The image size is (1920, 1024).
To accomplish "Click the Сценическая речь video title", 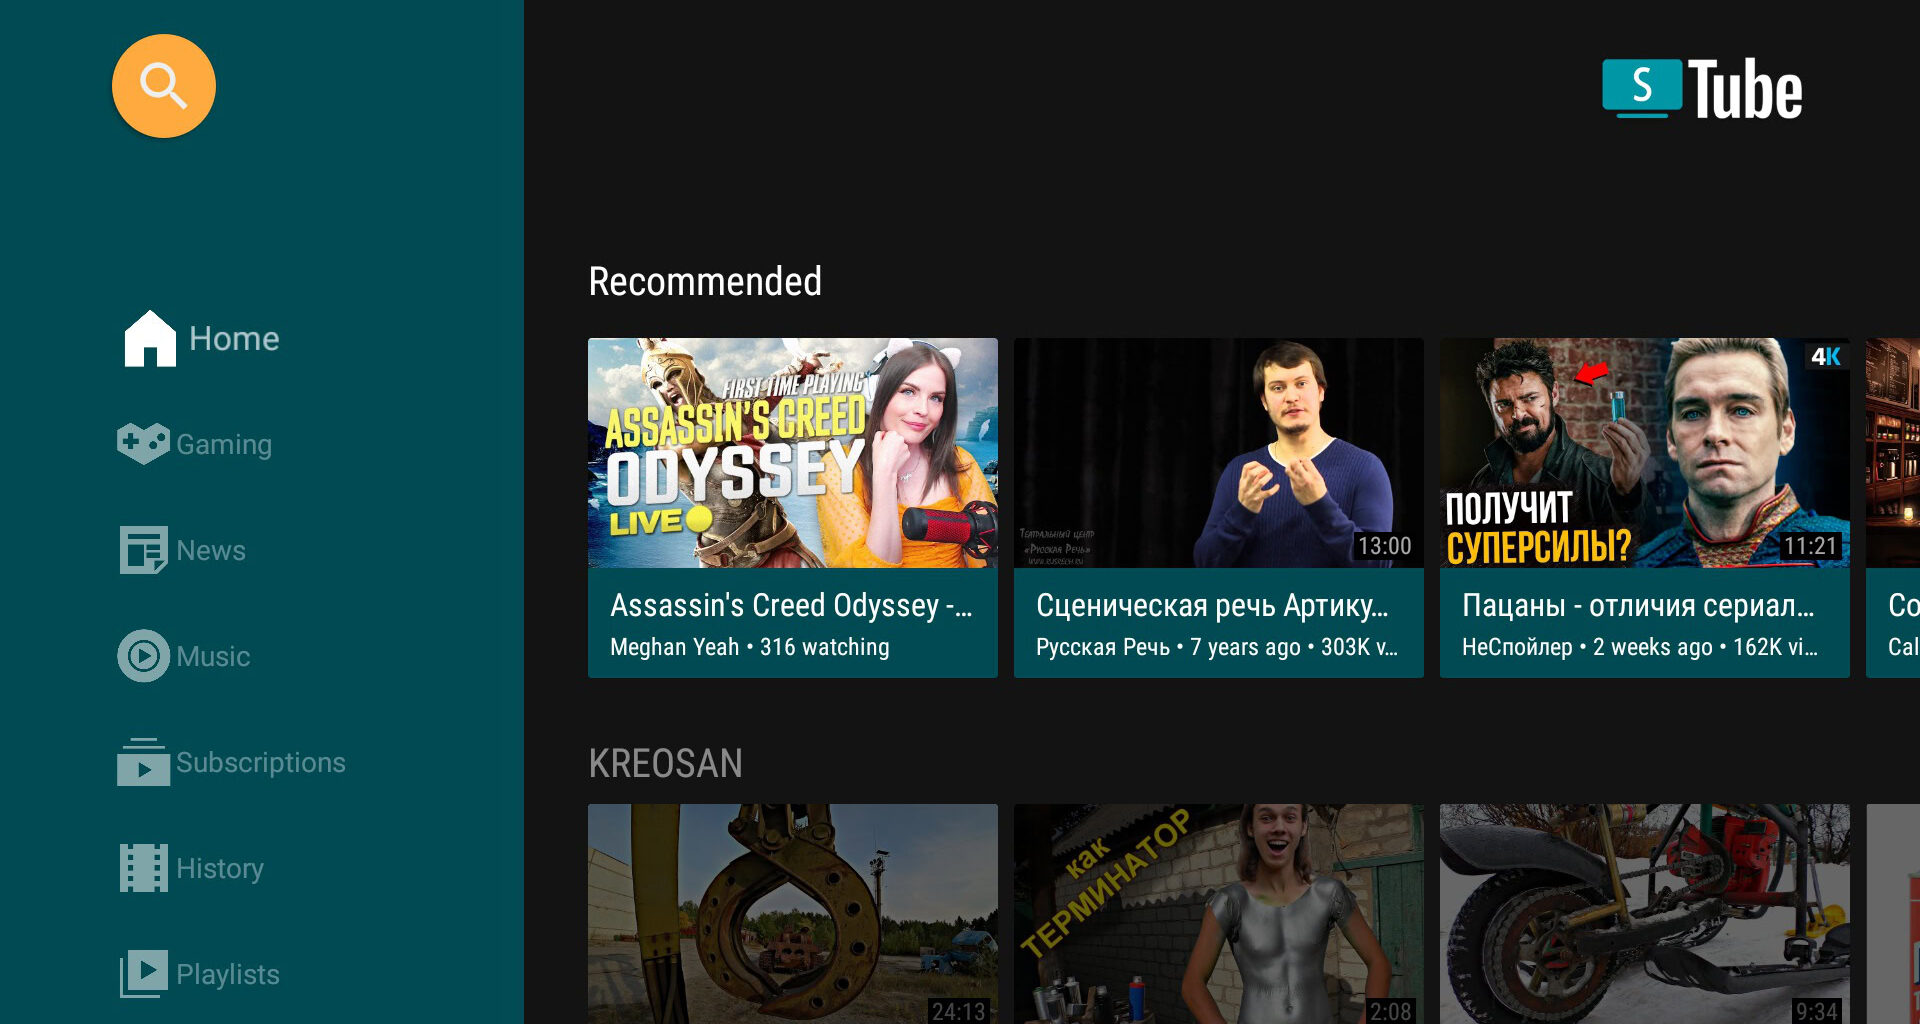I will click(1212, 605).
